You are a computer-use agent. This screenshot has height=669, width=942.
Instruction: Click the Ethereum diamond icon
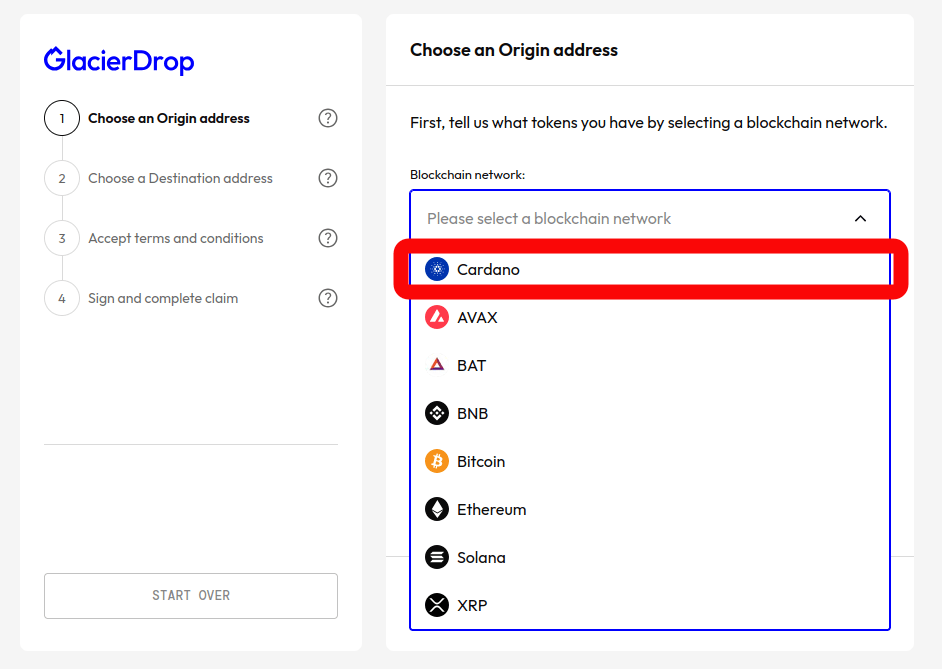point(437,509)
